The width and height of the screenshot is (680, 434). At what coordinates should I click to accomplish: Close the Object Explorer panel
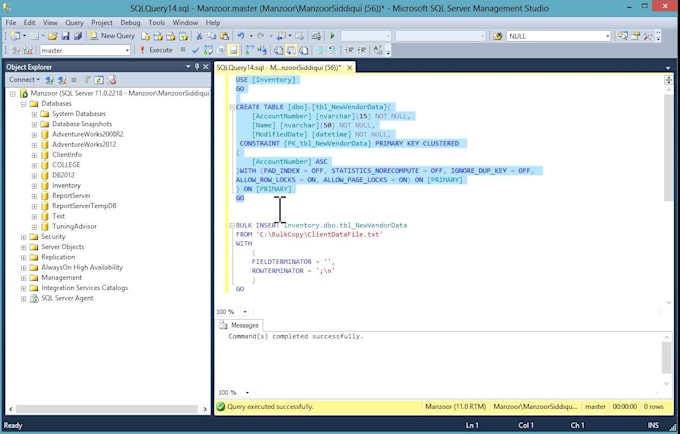click(x=206, y=67)
